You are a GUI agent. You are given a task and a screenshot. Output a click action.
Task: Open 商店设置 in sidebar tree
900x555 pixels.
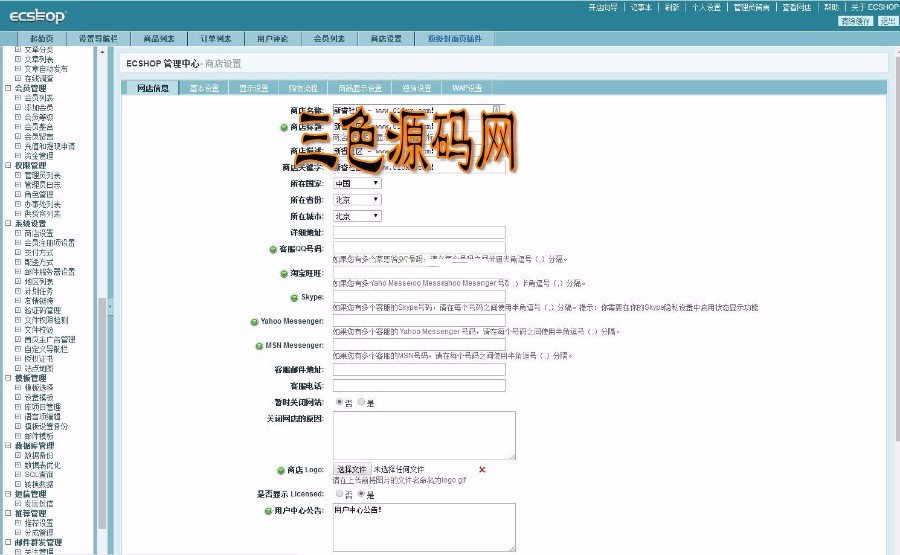38,233
